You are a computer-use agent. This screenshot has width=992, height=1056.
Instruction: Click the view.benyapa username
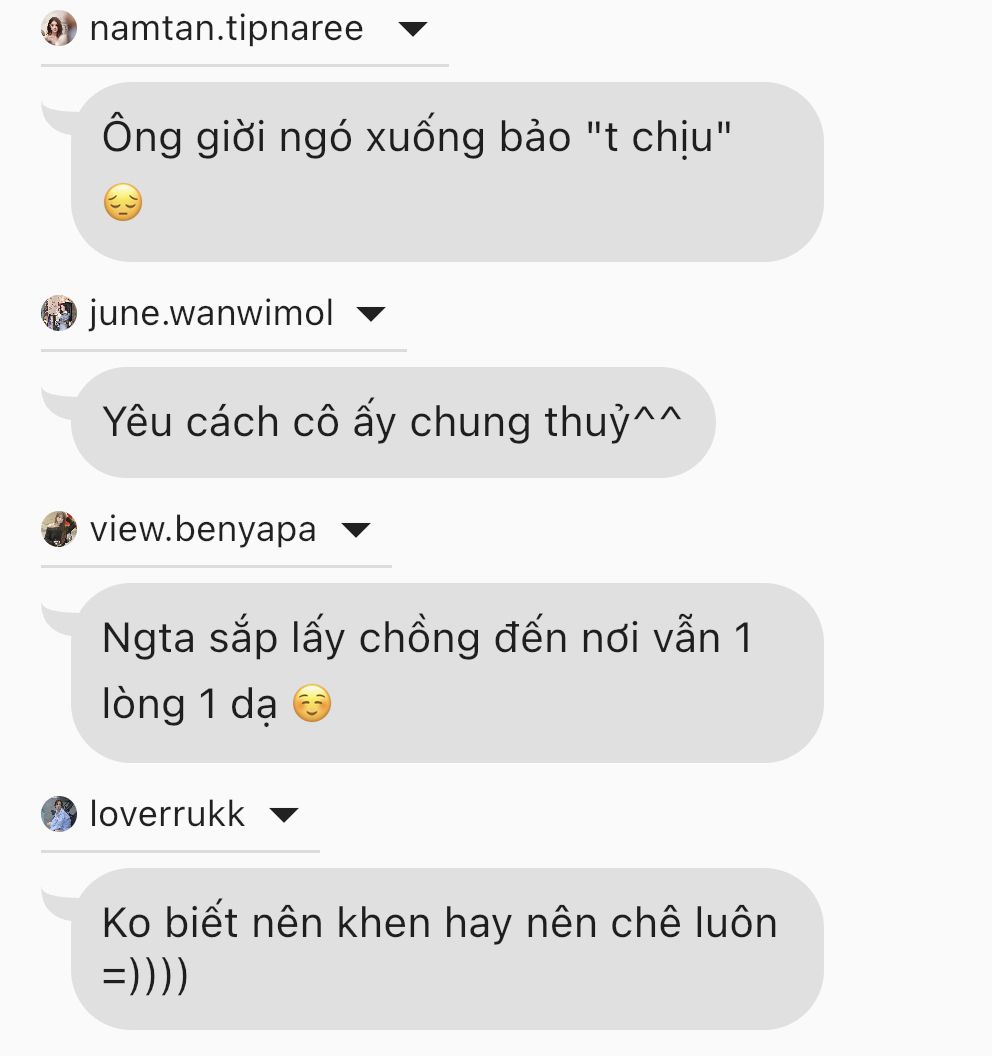[203, 530]
